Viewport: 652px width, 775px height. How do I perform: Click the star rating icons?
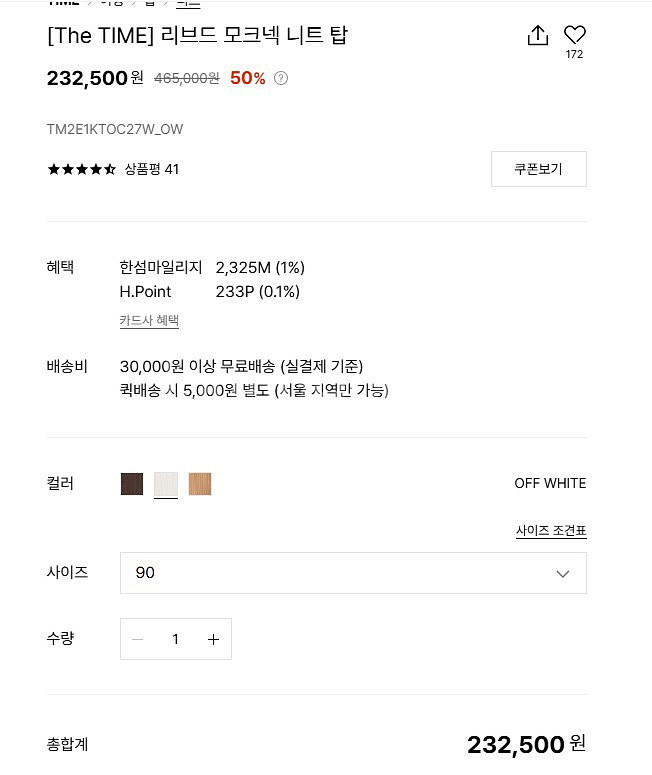tap(82, 169)
